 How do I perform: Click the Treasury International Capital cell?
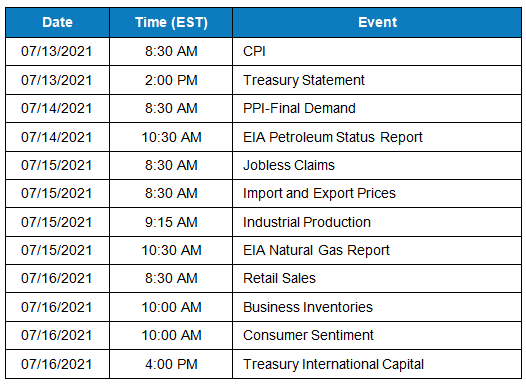pyautogui.click(x=377, y=364)
